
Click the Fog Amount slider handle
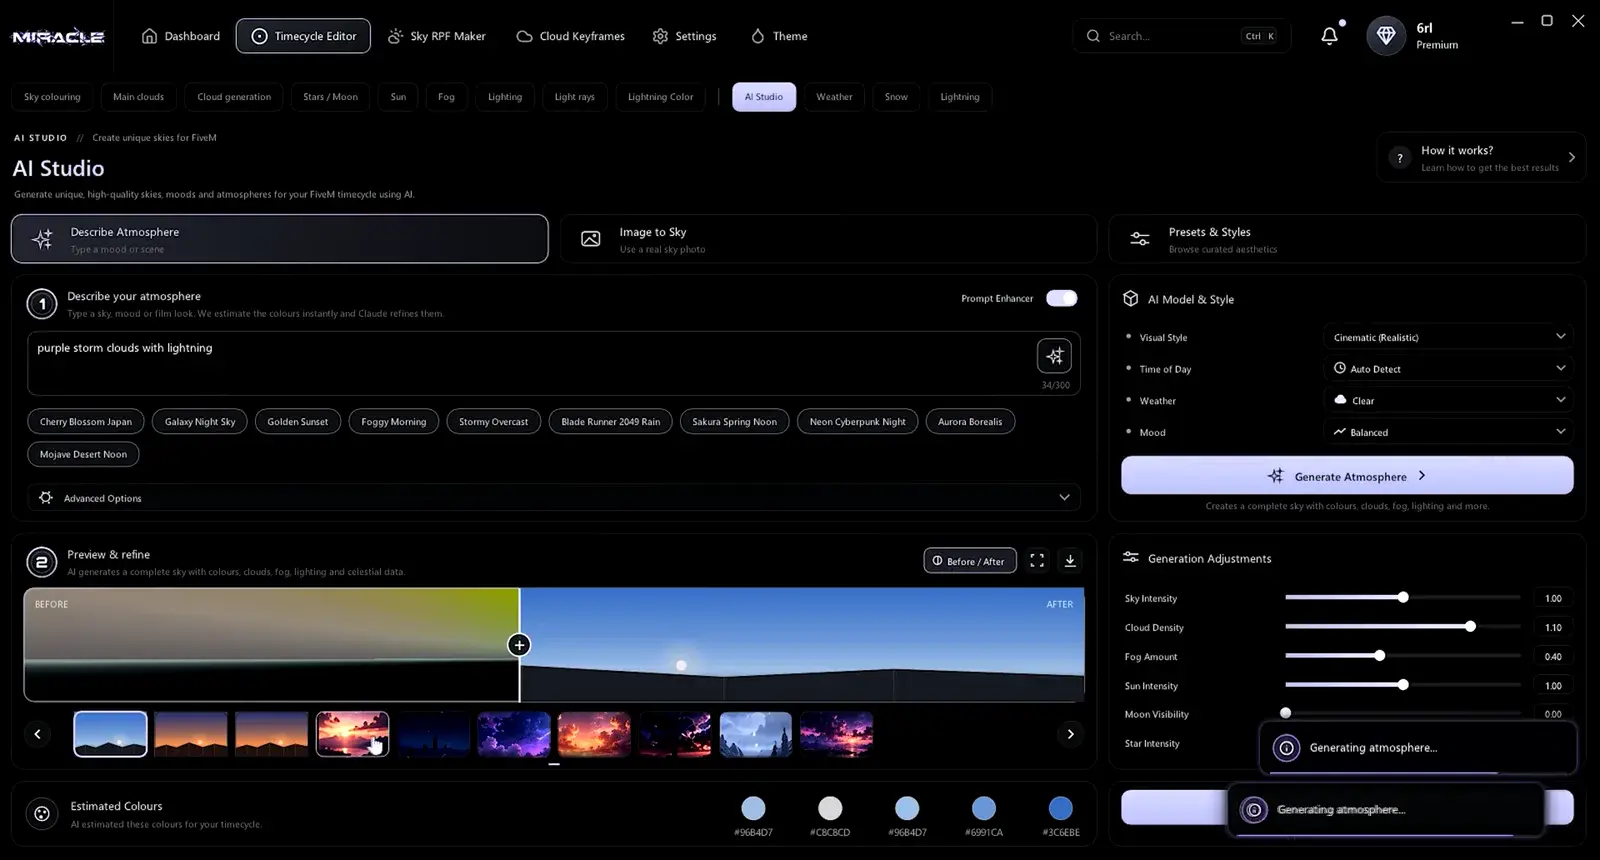[x=1380, y=656]
